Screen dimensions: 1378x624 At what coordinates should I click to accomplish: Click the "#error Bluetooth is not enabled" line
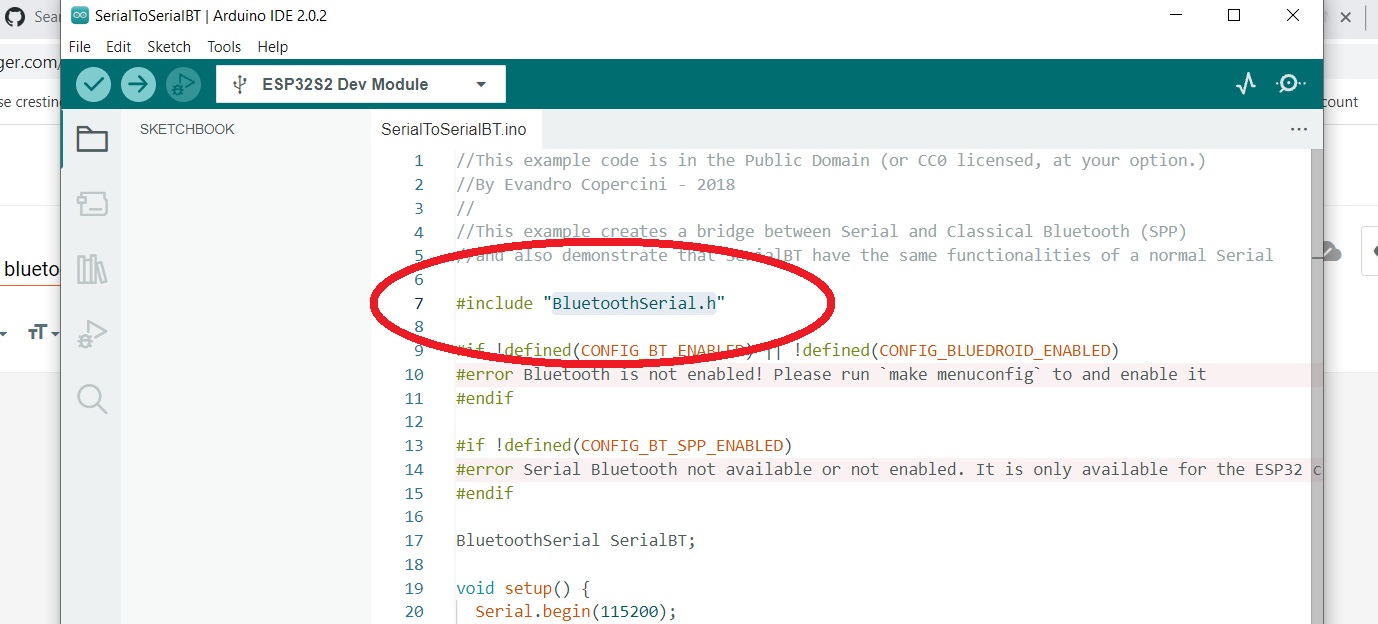tap(831, 374)
